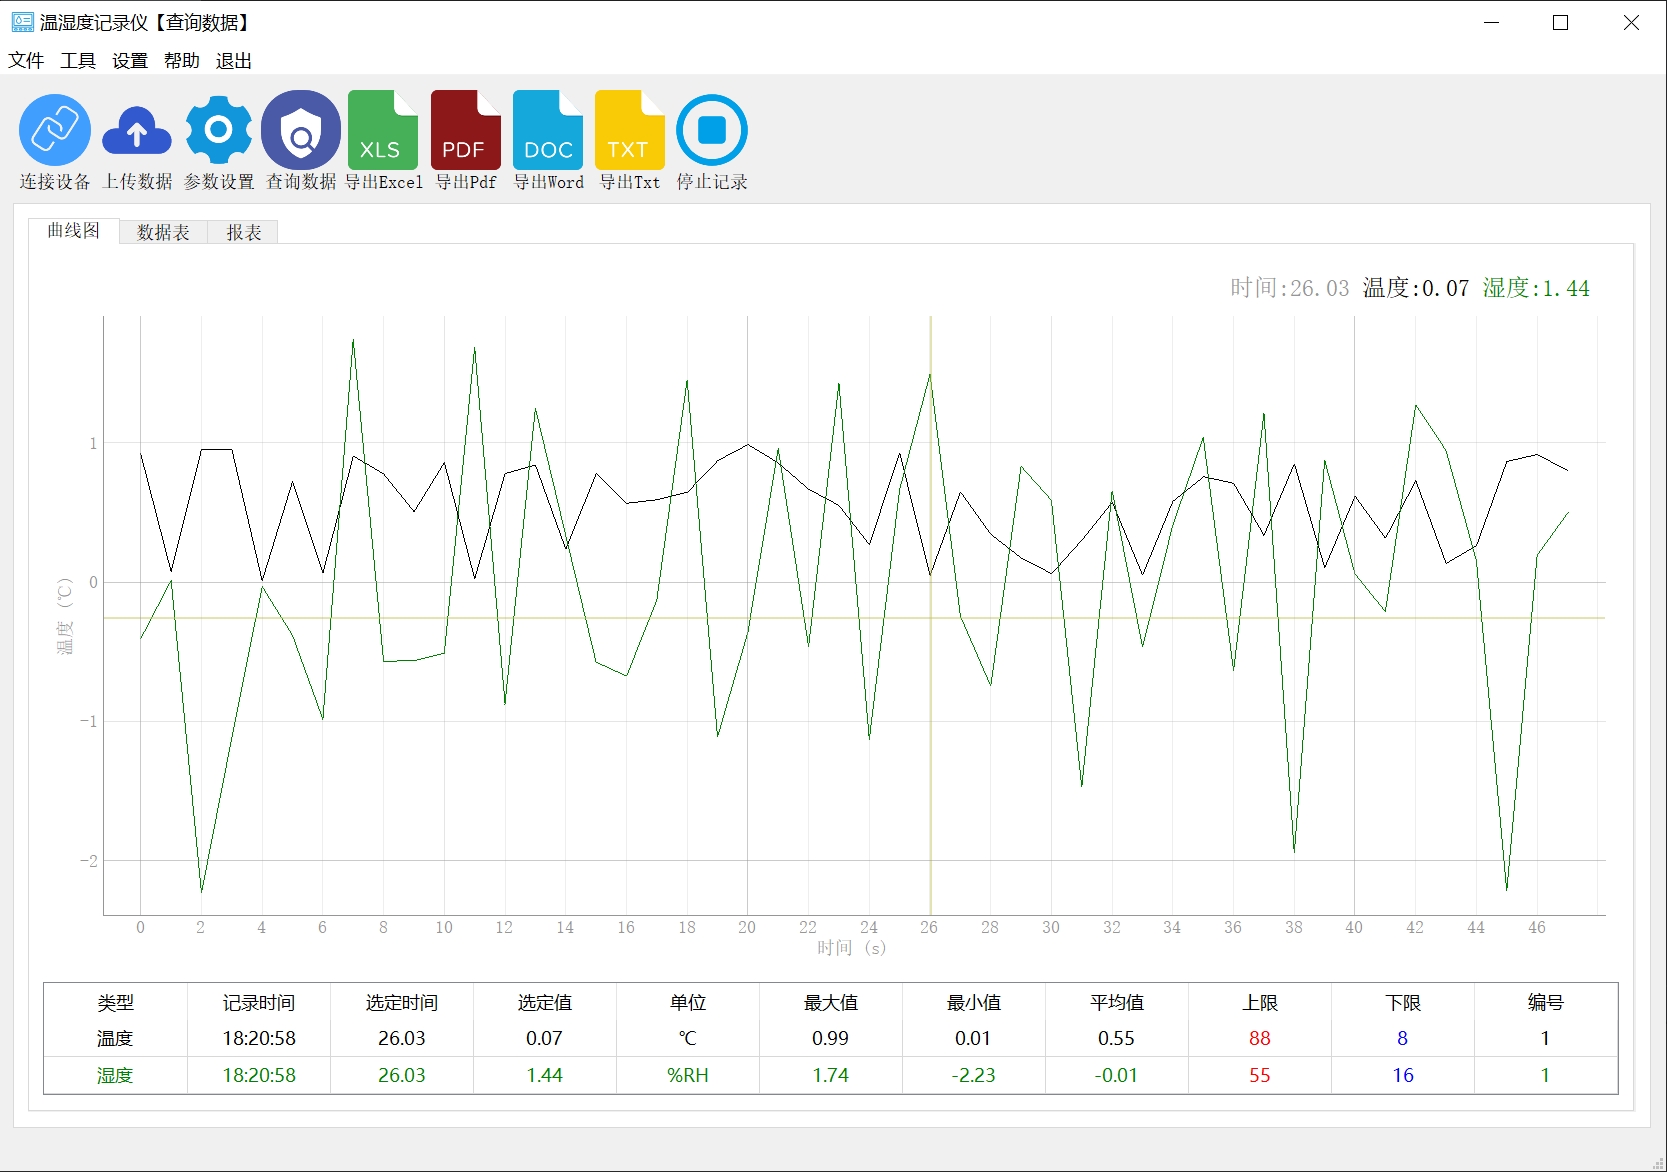Click humidity minimum value -2.23

tap(974, 1076)
